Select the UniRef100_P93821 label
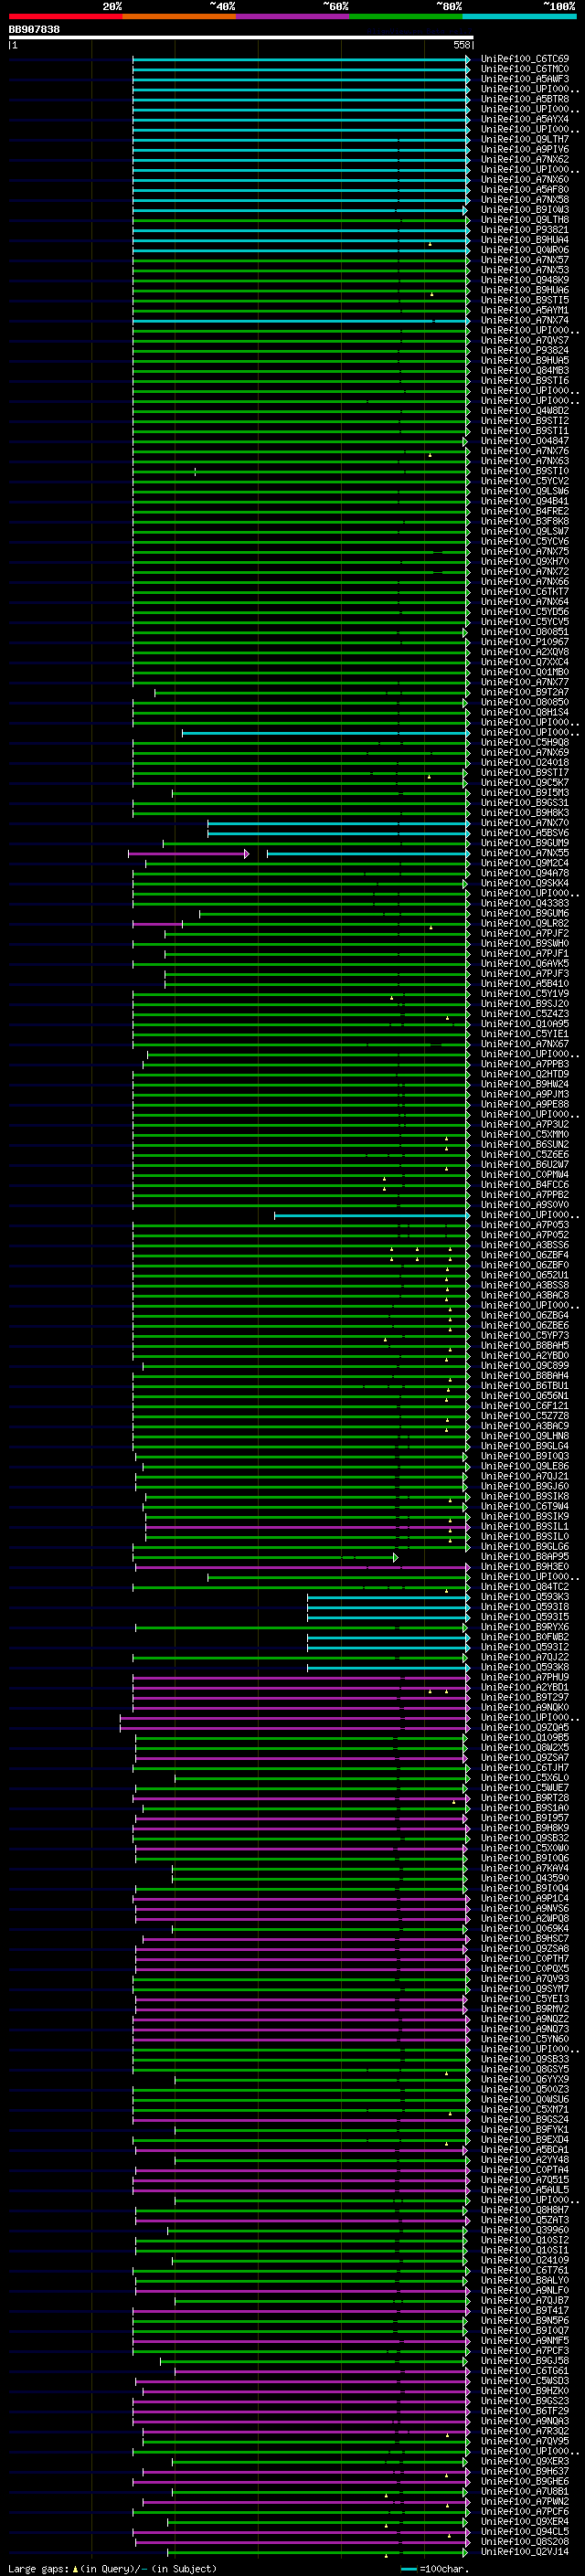 [525, 230]
